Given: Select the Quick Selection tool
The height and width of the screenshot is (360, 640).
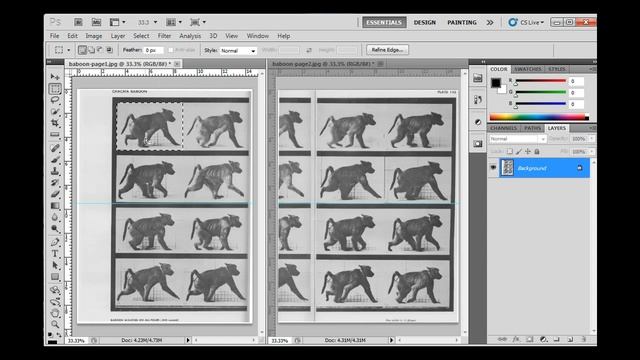Looking at the screenshot, I should [x=55, y=111].
